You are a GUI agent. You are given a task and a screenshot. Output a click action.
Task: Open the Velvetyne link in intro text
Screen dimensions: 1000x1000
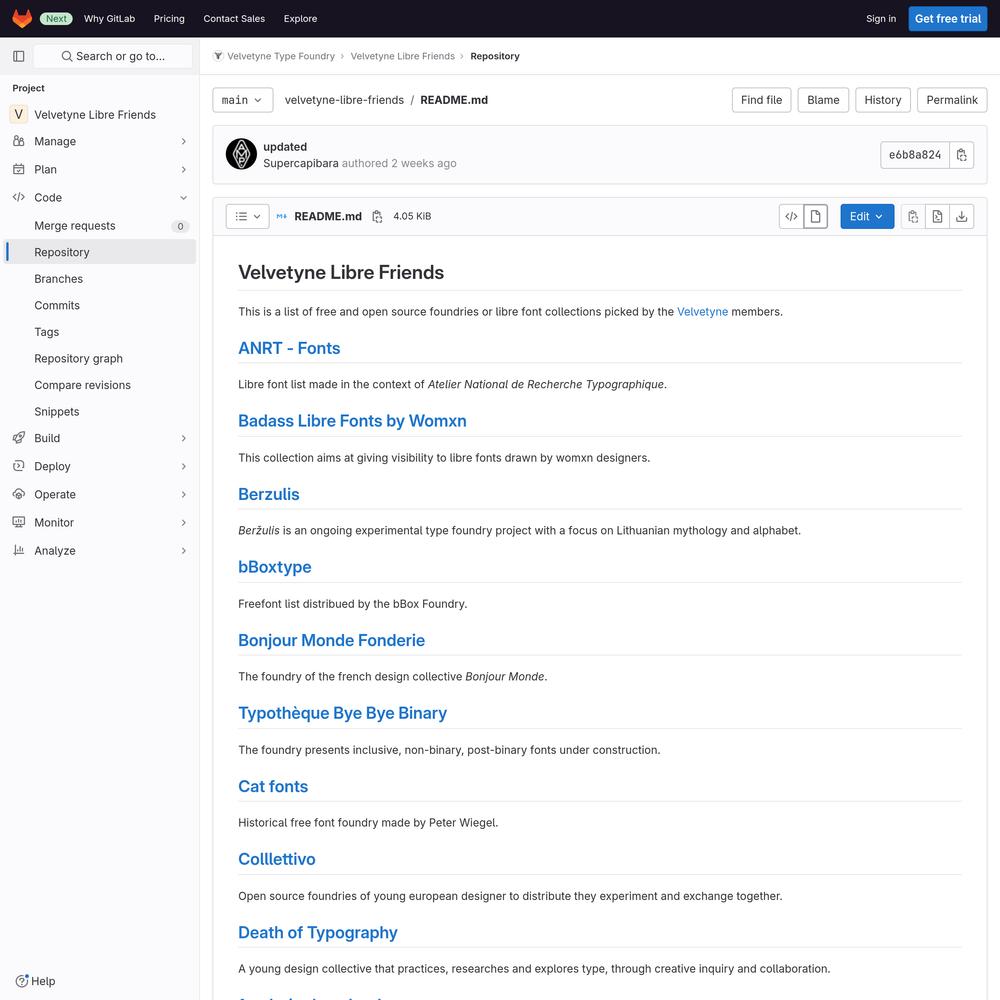click(x=702, y=312)
